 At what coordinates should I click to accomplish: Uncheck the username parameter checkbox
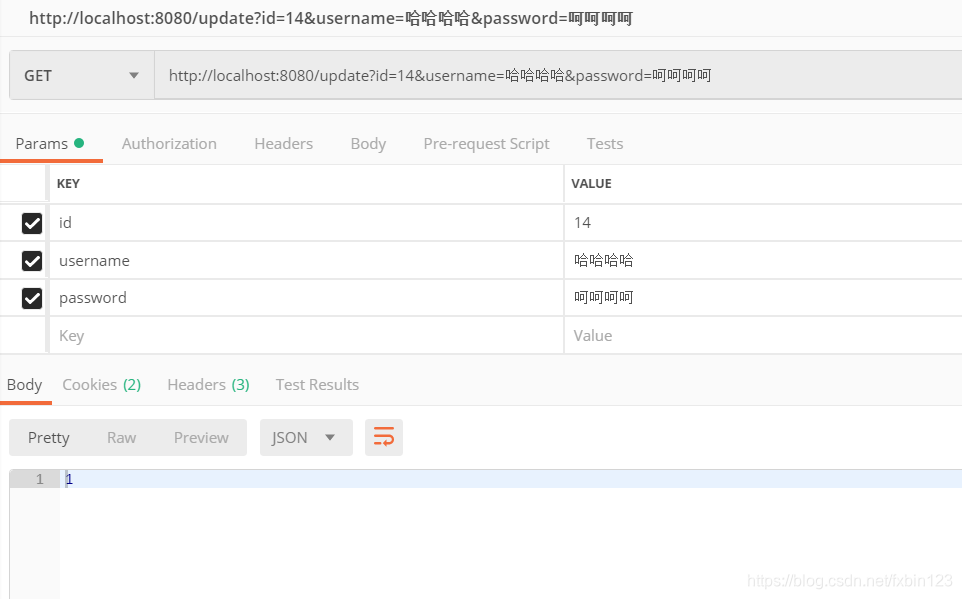[x=32, y=261]
